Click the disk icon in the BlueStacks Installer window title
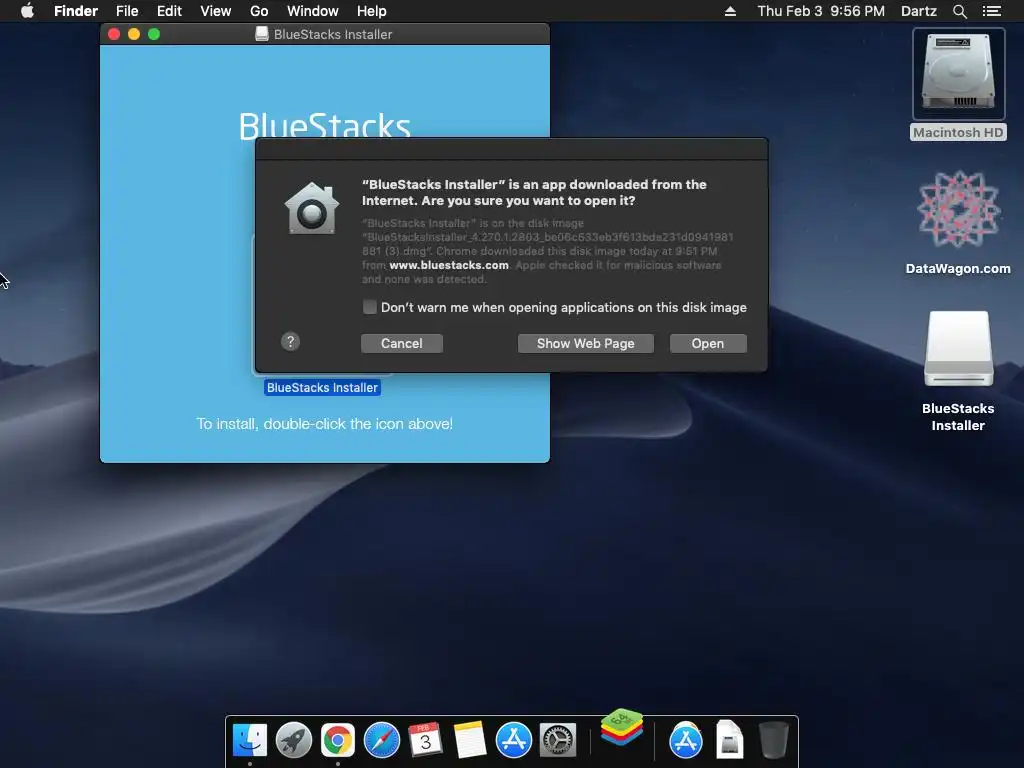This screenshot has height=768, width=1024. 262,34
